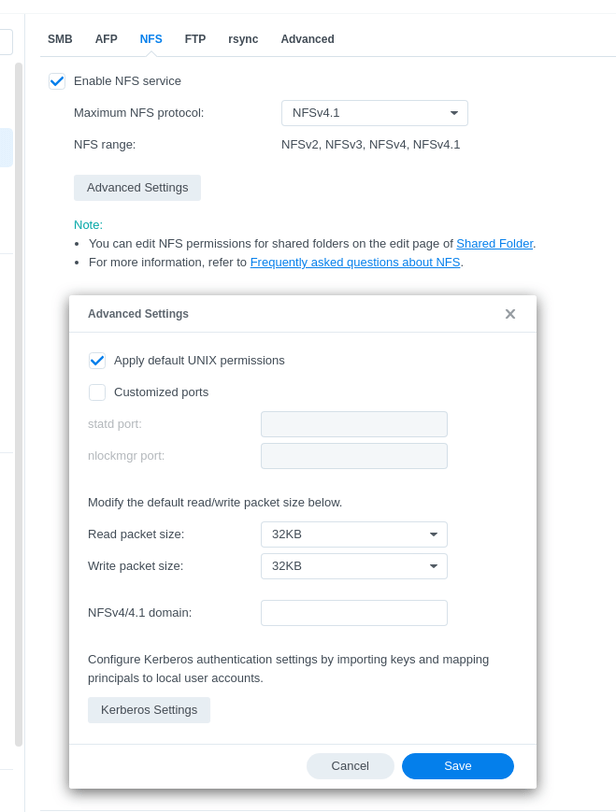Enable Customized ports checkbox
The image size is (616, 812).
pyautogui.click(x=97, y=392)
